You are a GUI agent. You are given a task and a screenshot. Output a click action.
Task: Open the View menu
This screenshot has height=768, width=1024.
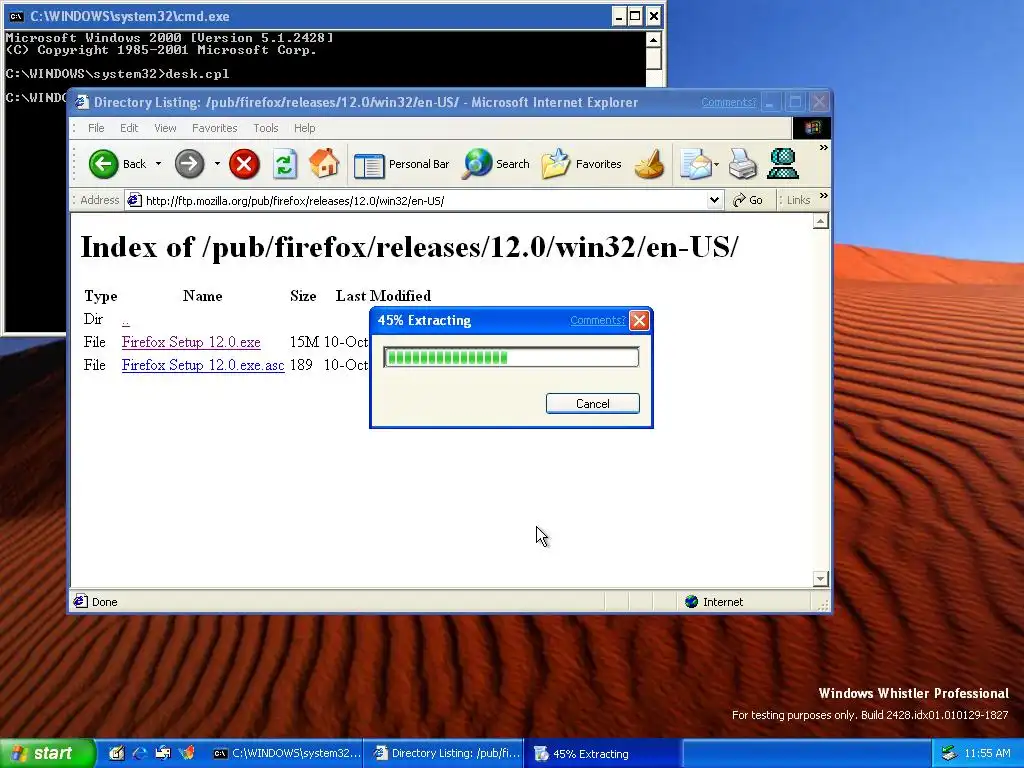165,128
